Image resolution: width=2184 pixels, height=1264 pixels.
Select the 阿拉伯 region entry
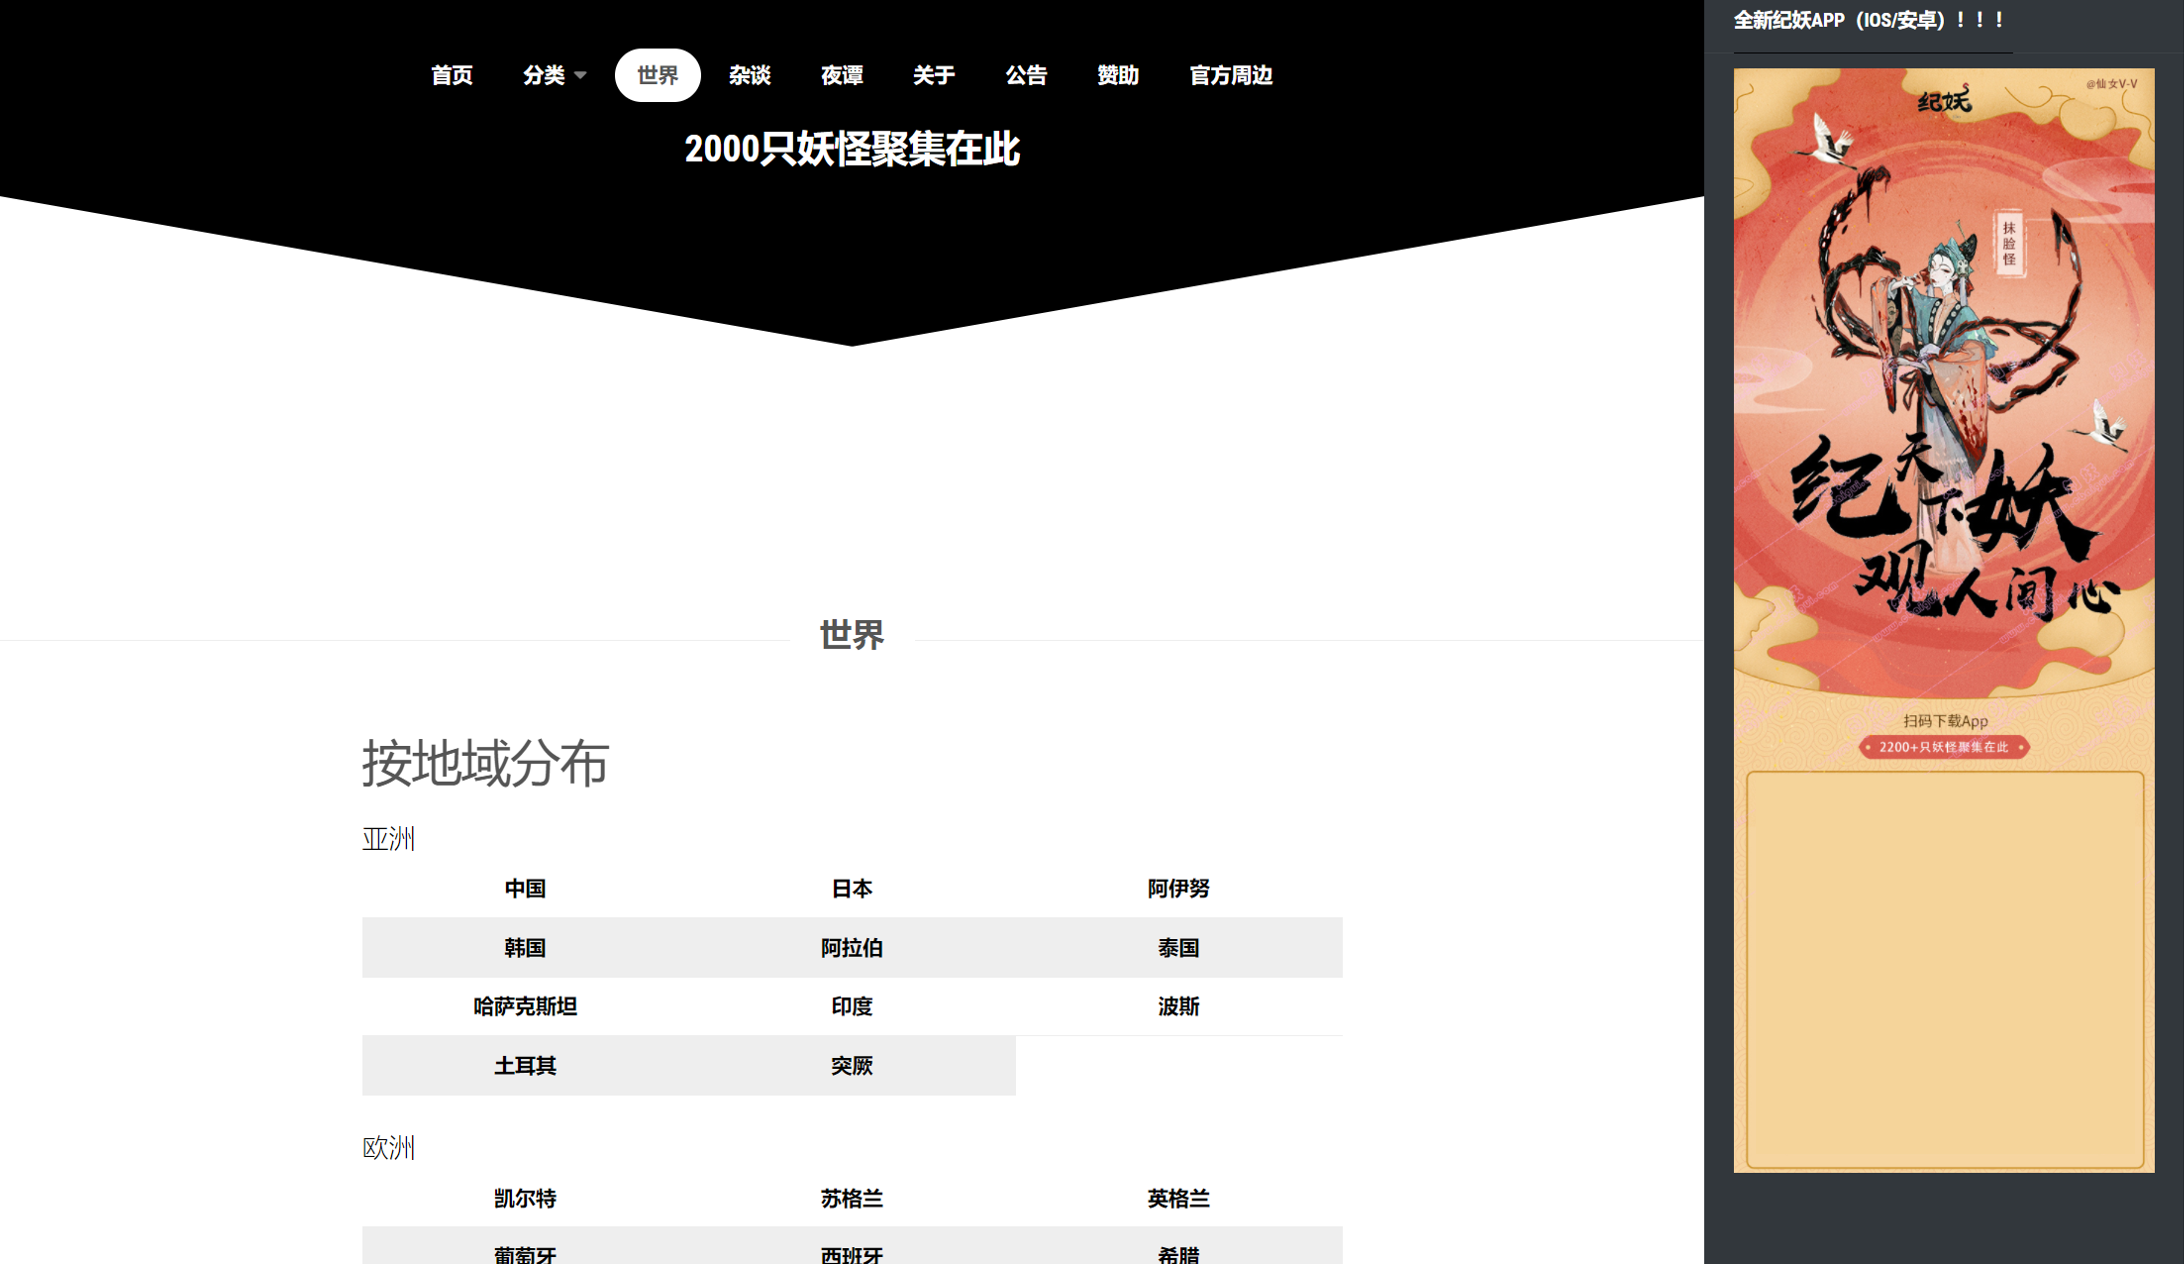click(851, 947)
